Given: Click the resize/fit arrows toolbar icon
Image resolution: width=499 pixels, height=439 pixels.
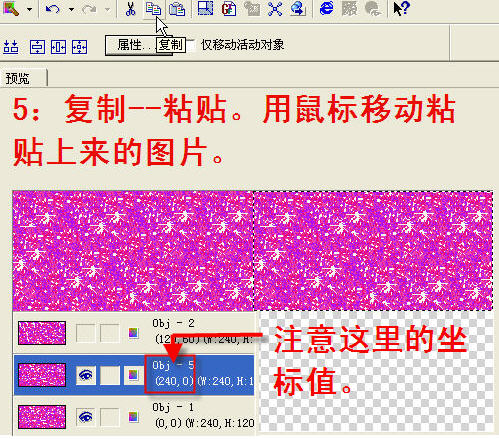Looking at the screenshot, I should 275,9.
